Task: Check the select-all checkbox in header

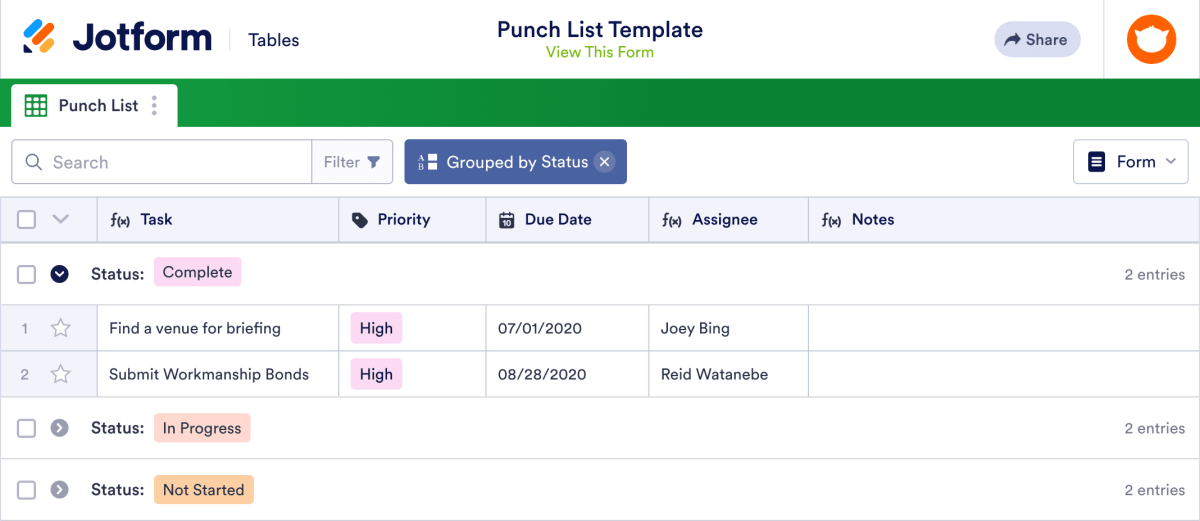Action: pyautogui.click(x=27, y=220)
